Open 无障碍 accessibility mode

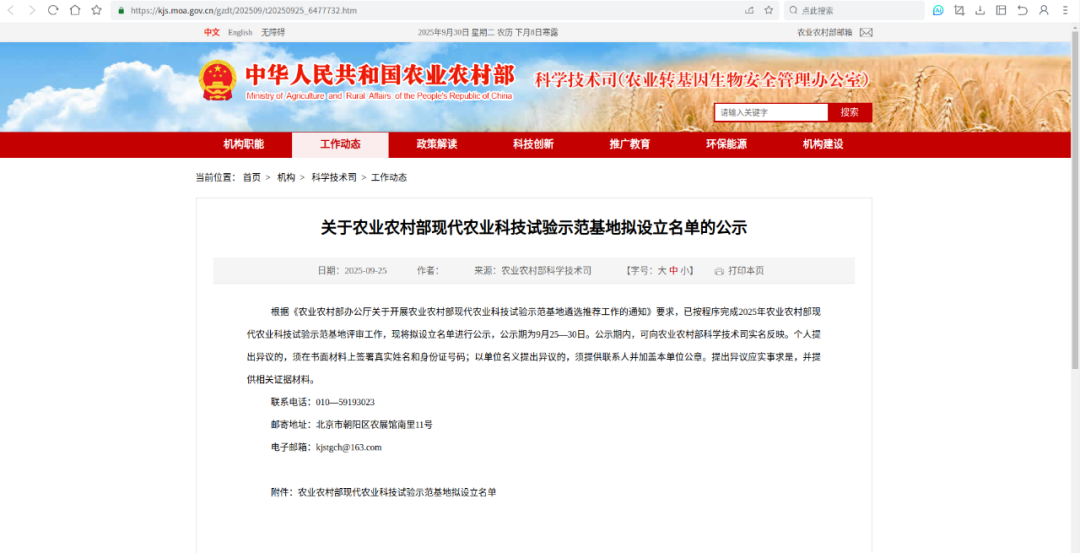point(273,32)
